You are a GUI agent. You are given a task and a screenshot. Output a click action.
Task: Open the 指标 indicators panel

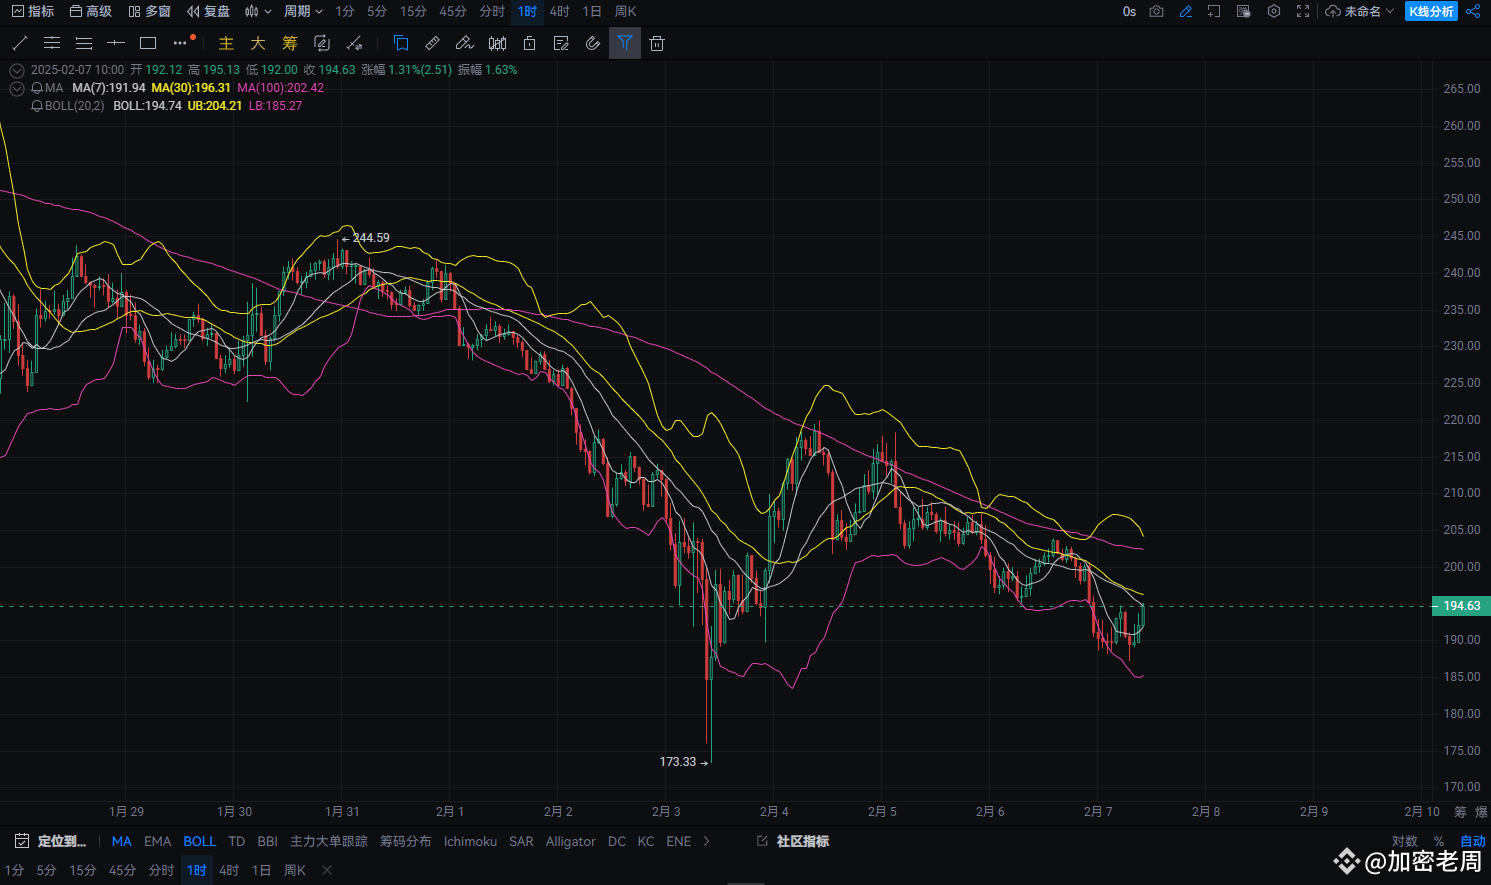point(33,11)
